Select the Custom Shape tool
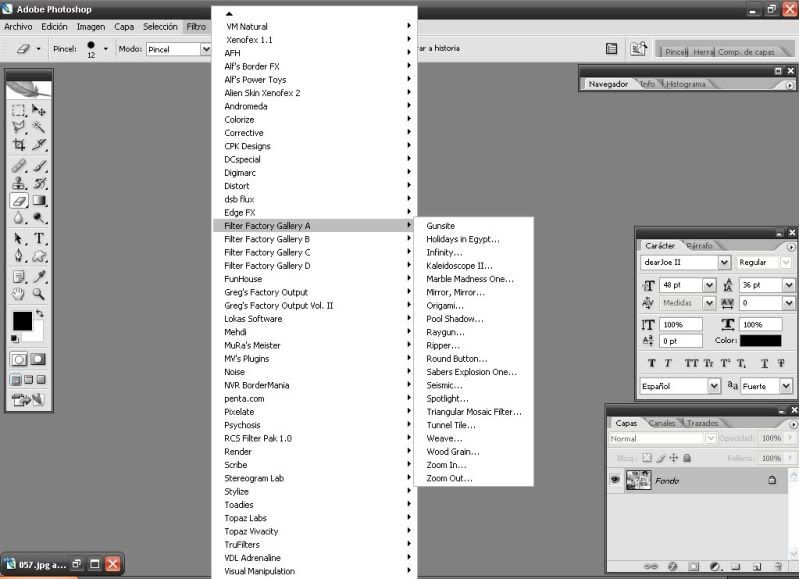The width and height of the screenshot is (799, 579). tap(39, 256)
